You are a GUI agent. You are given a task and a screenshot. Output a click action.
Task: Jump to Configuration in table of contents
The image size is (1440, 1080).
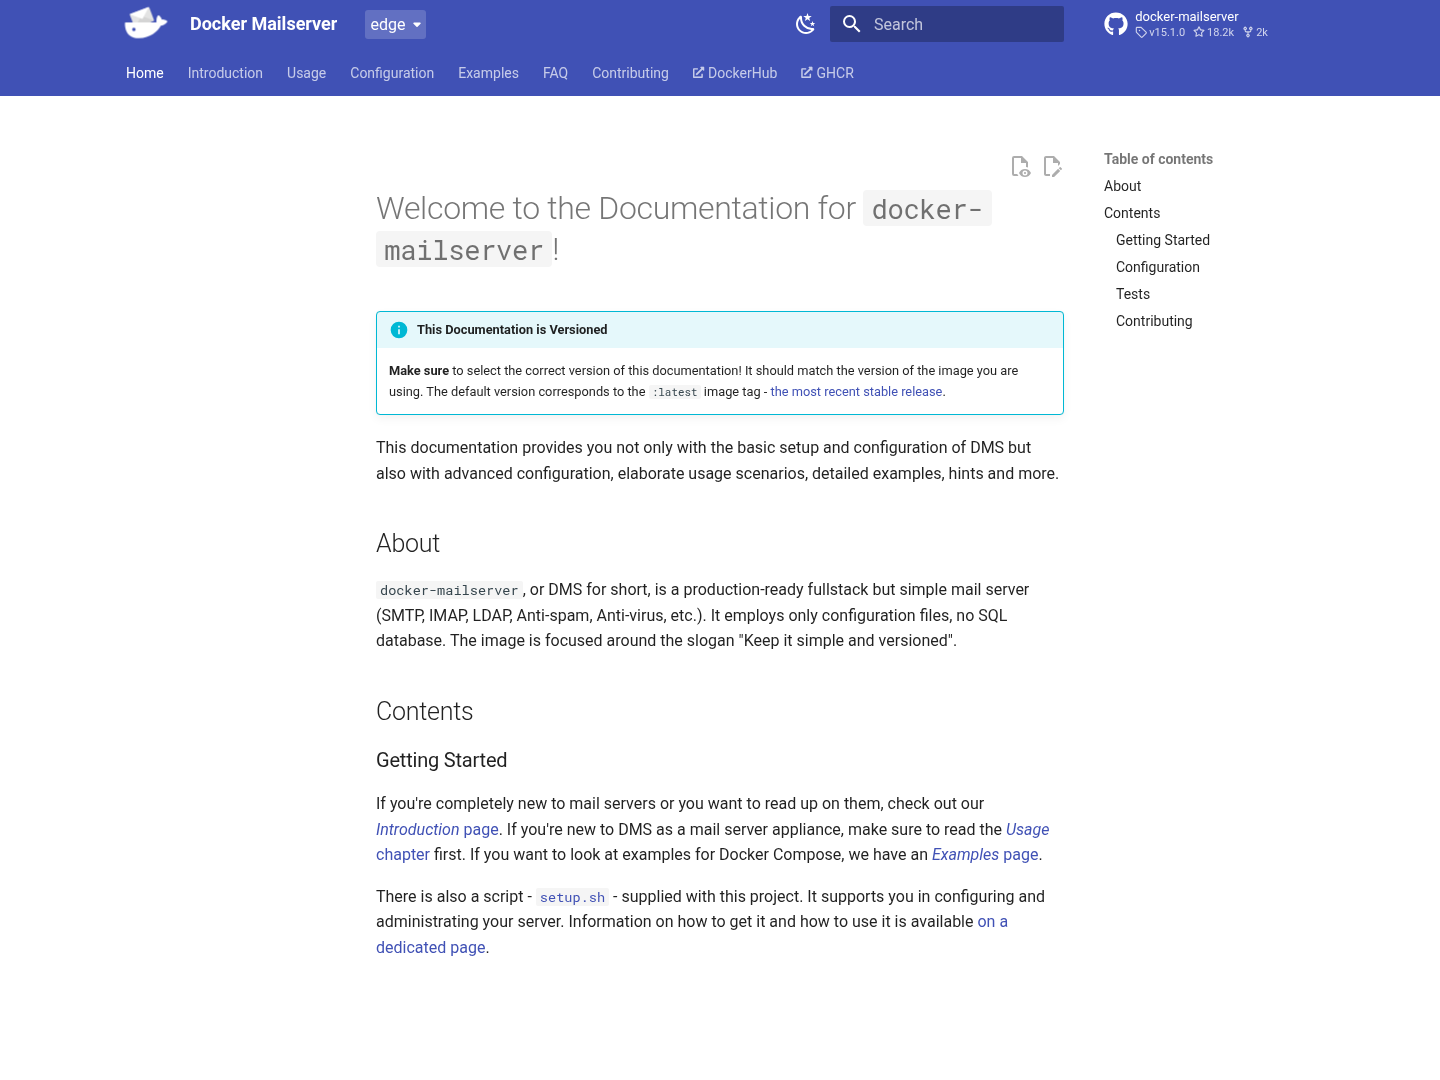(1158, 267)
